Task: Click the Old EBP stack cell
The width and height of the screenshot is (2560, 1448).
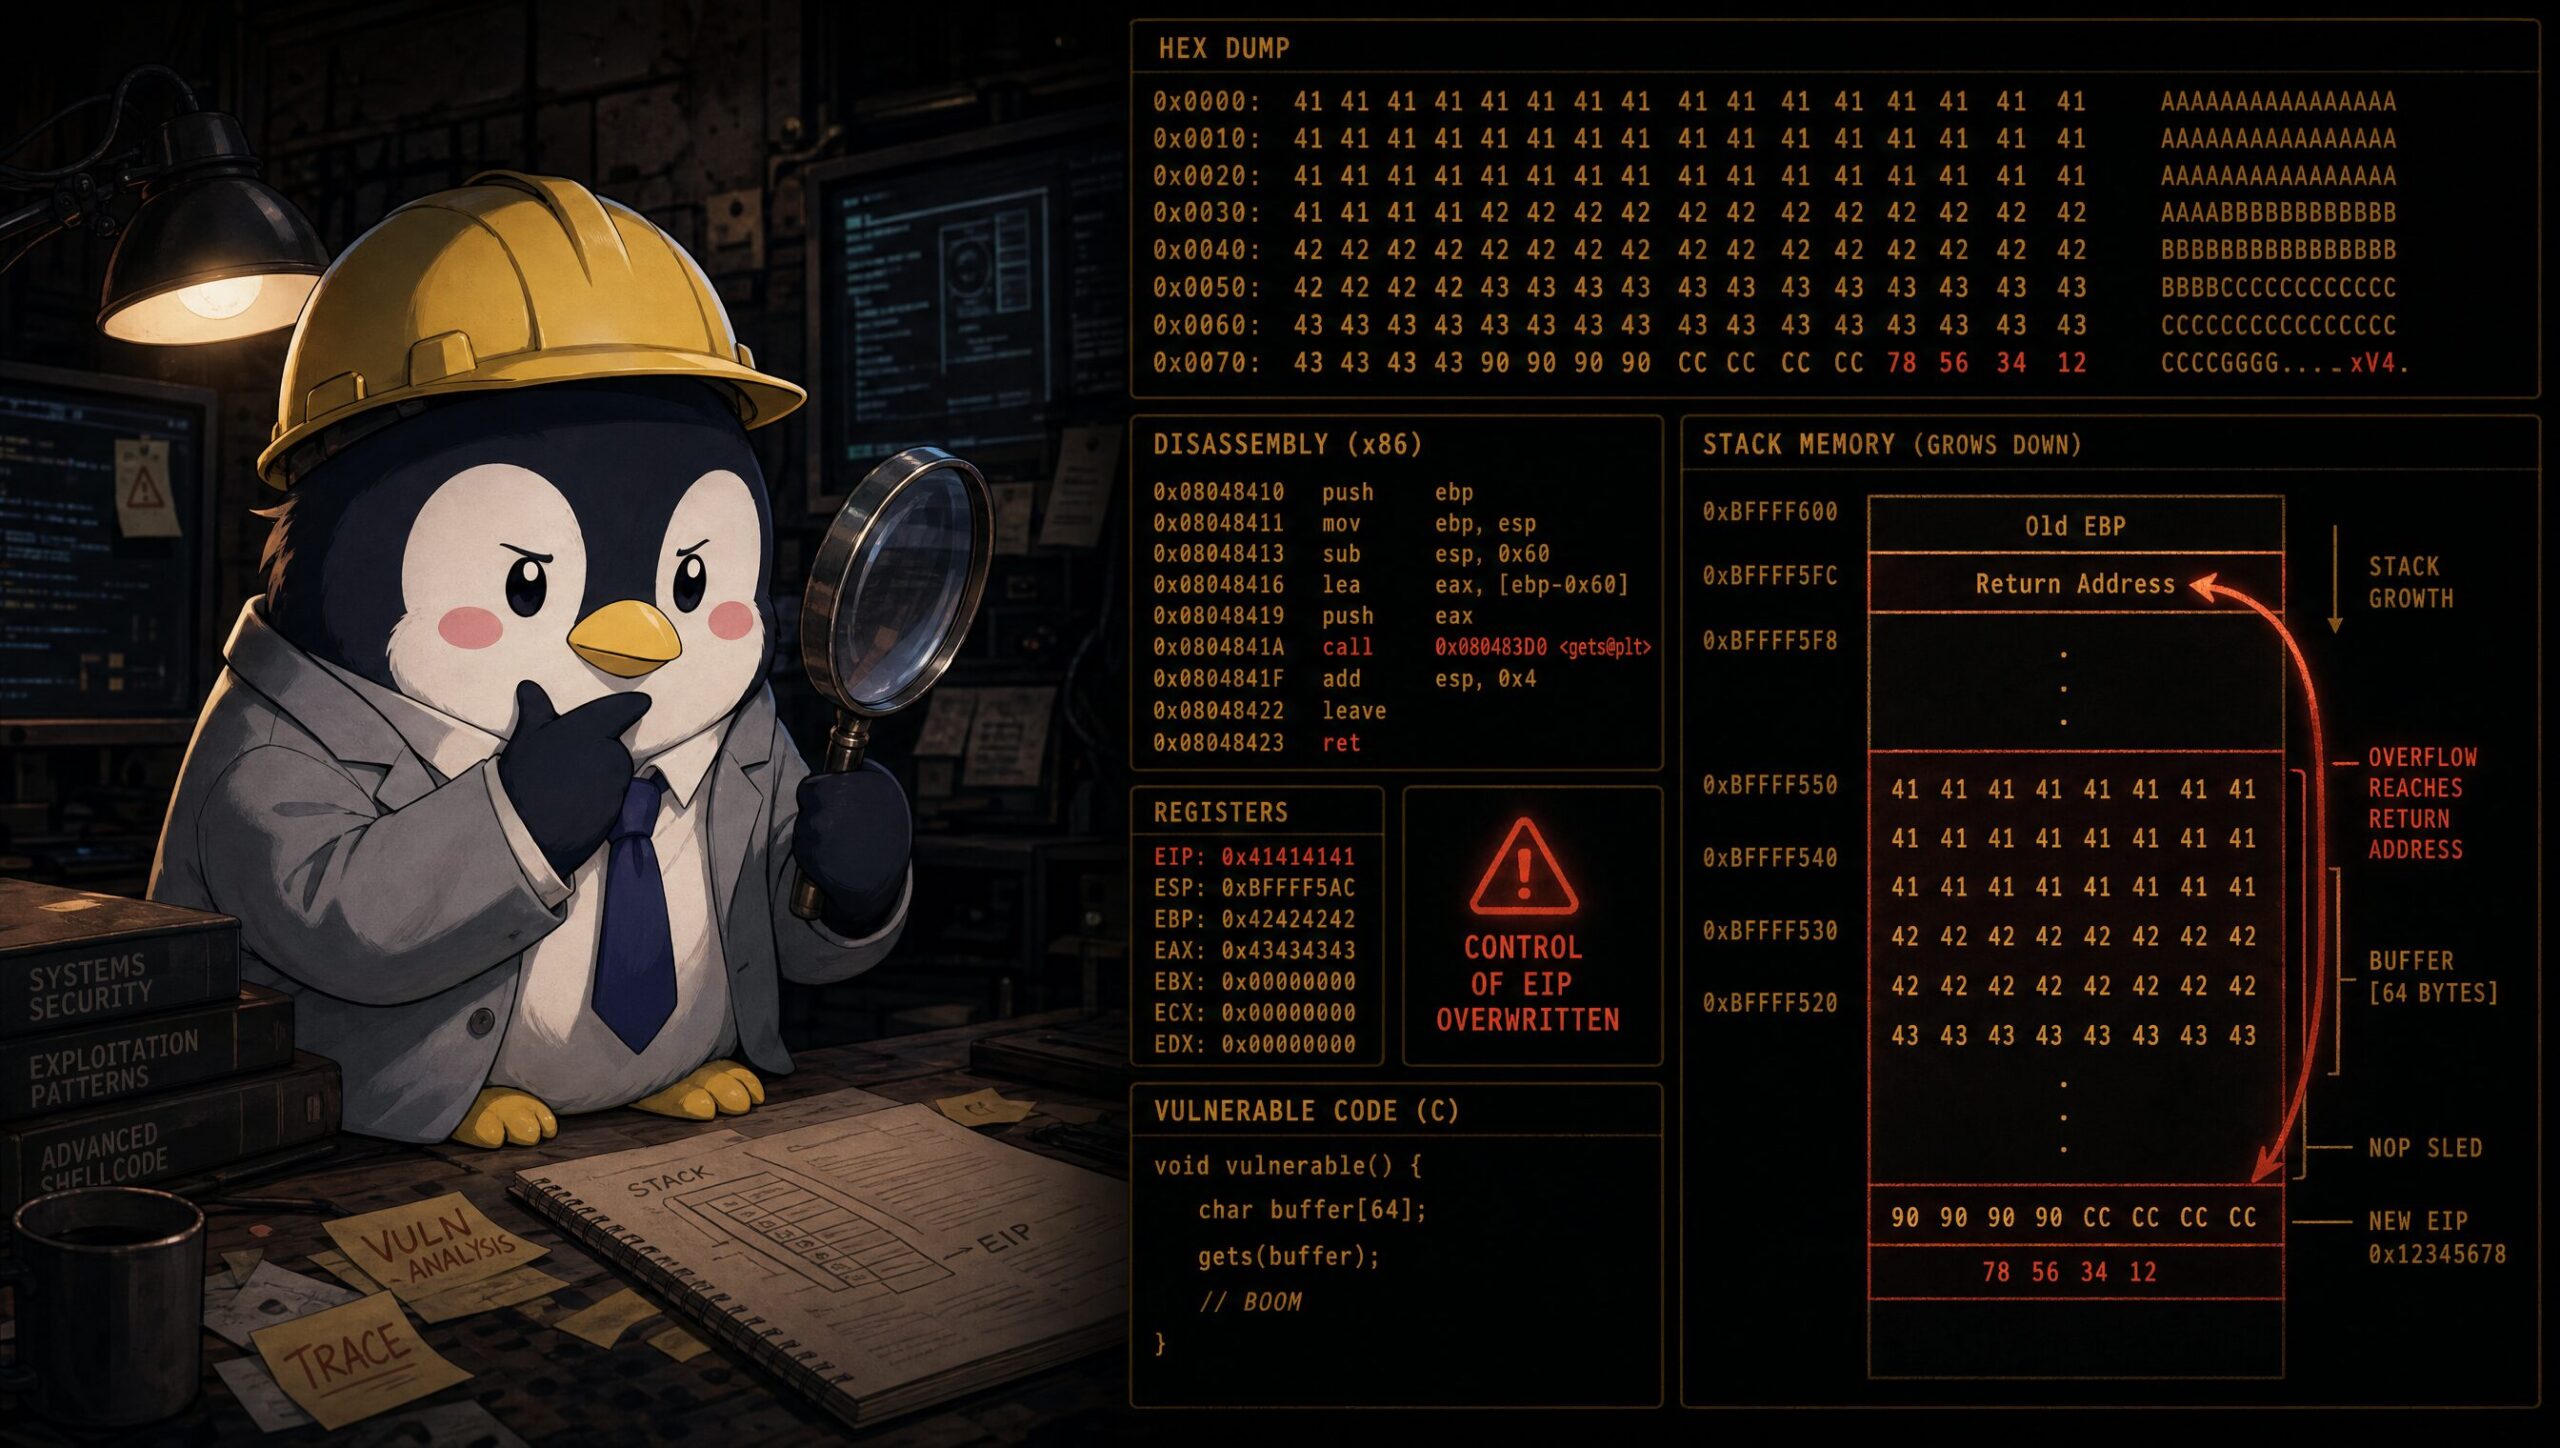Action: click(x=2076, y=525)
